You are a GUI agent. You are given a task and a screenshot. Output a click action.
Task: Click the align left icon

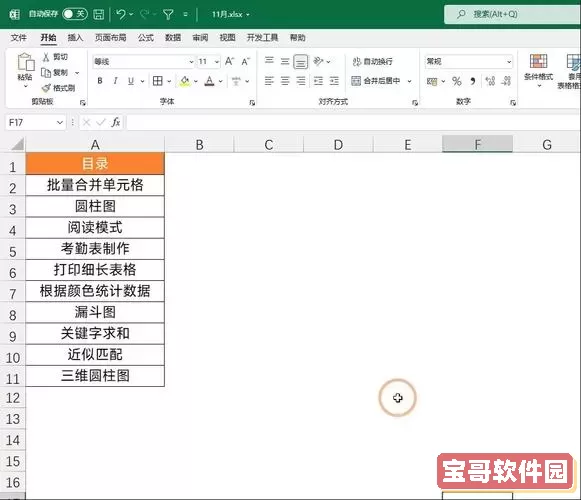(269, 81)
